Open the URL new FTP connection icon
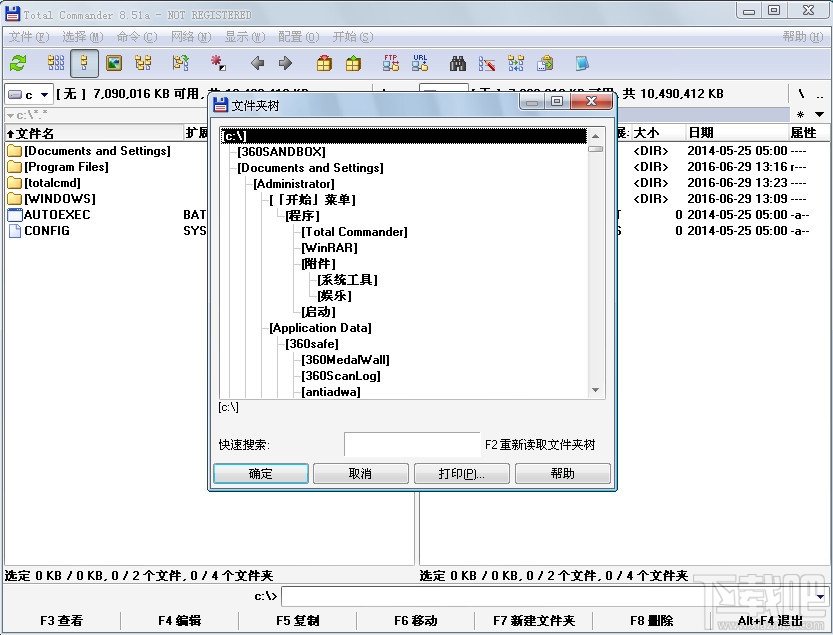 tap(420, 63)
